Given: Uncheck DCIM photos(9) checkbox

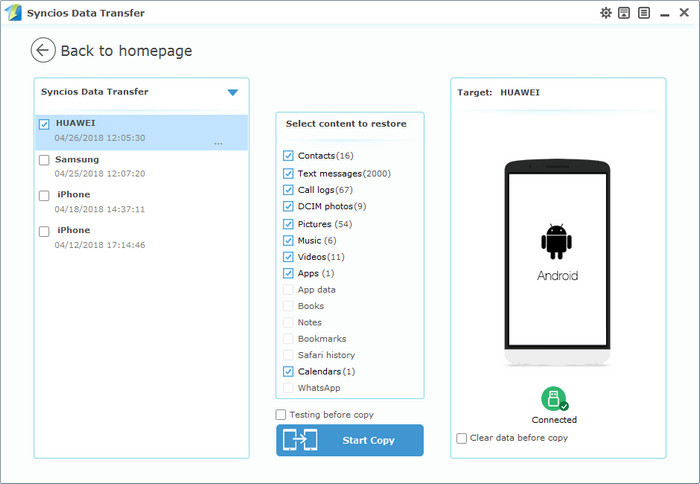Looking at the screenshot, I should (288, 206).
